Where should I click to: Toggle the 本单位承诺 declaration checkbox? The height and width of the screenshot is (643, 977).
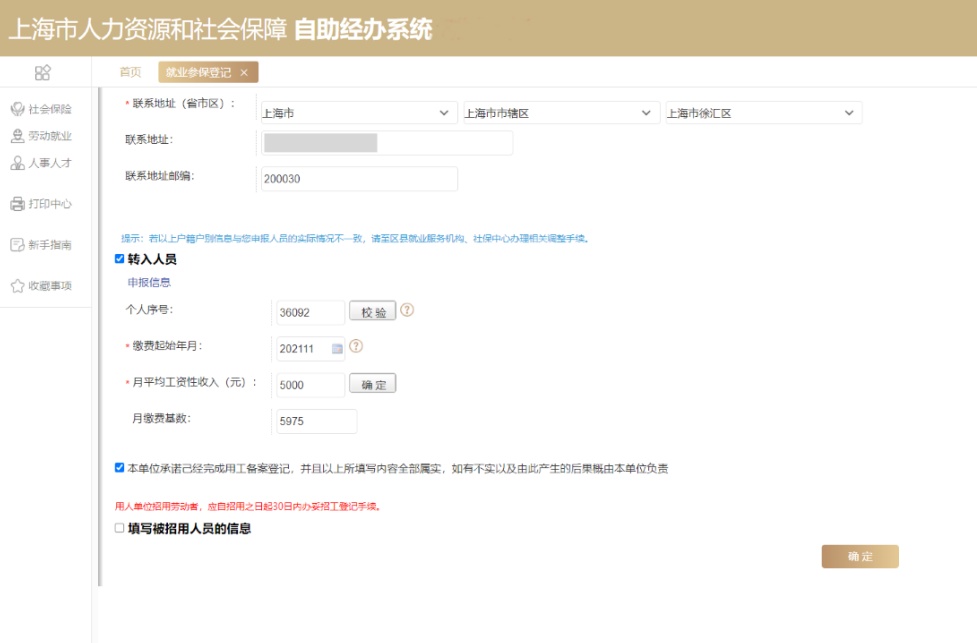tap(120, 467)
